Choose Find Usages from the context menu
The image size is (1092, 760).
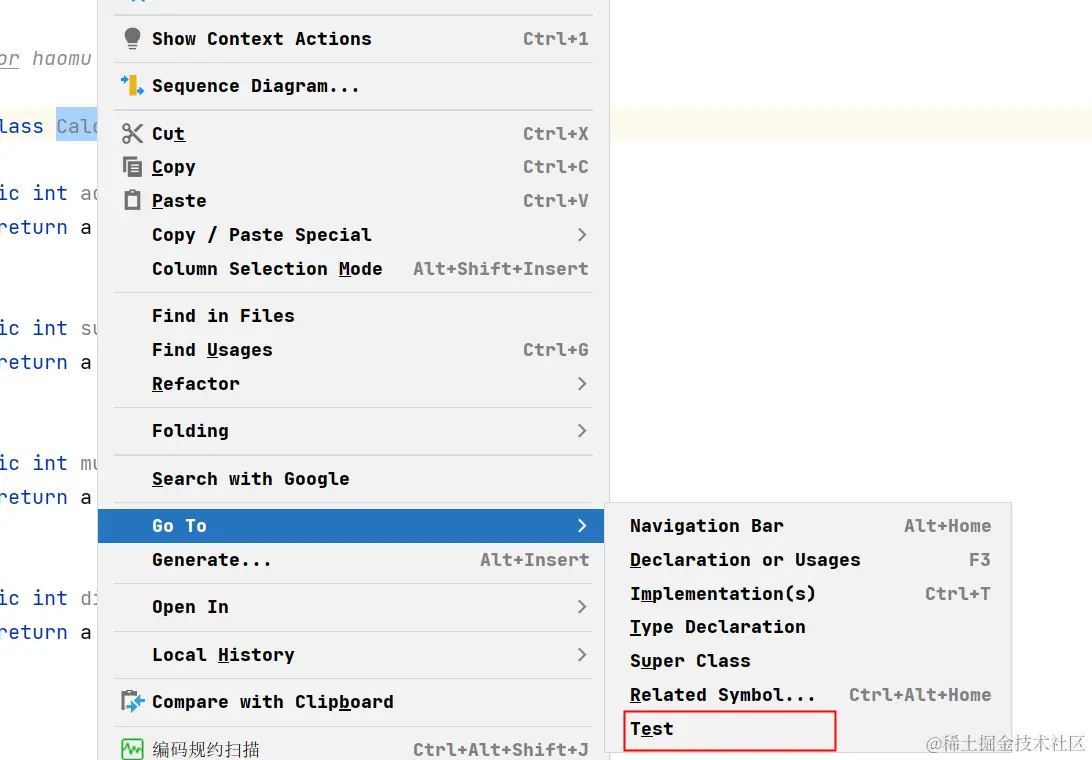coord(212,350)
